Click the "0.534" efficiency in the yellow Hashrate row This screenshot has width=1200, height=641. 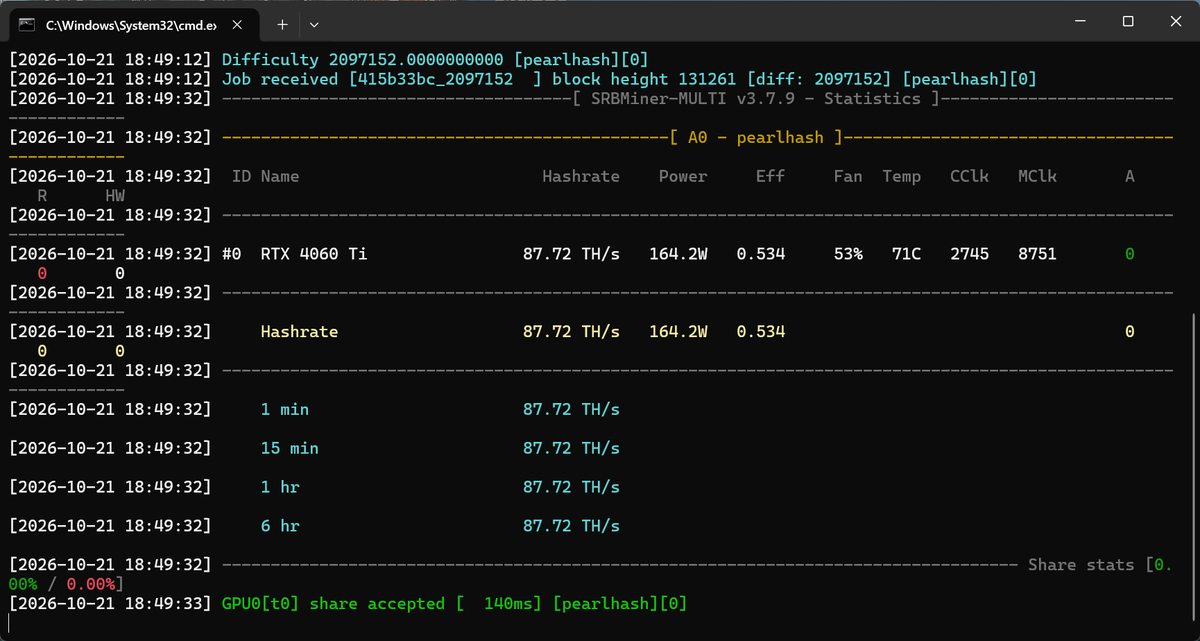click(x=761, y=331)
